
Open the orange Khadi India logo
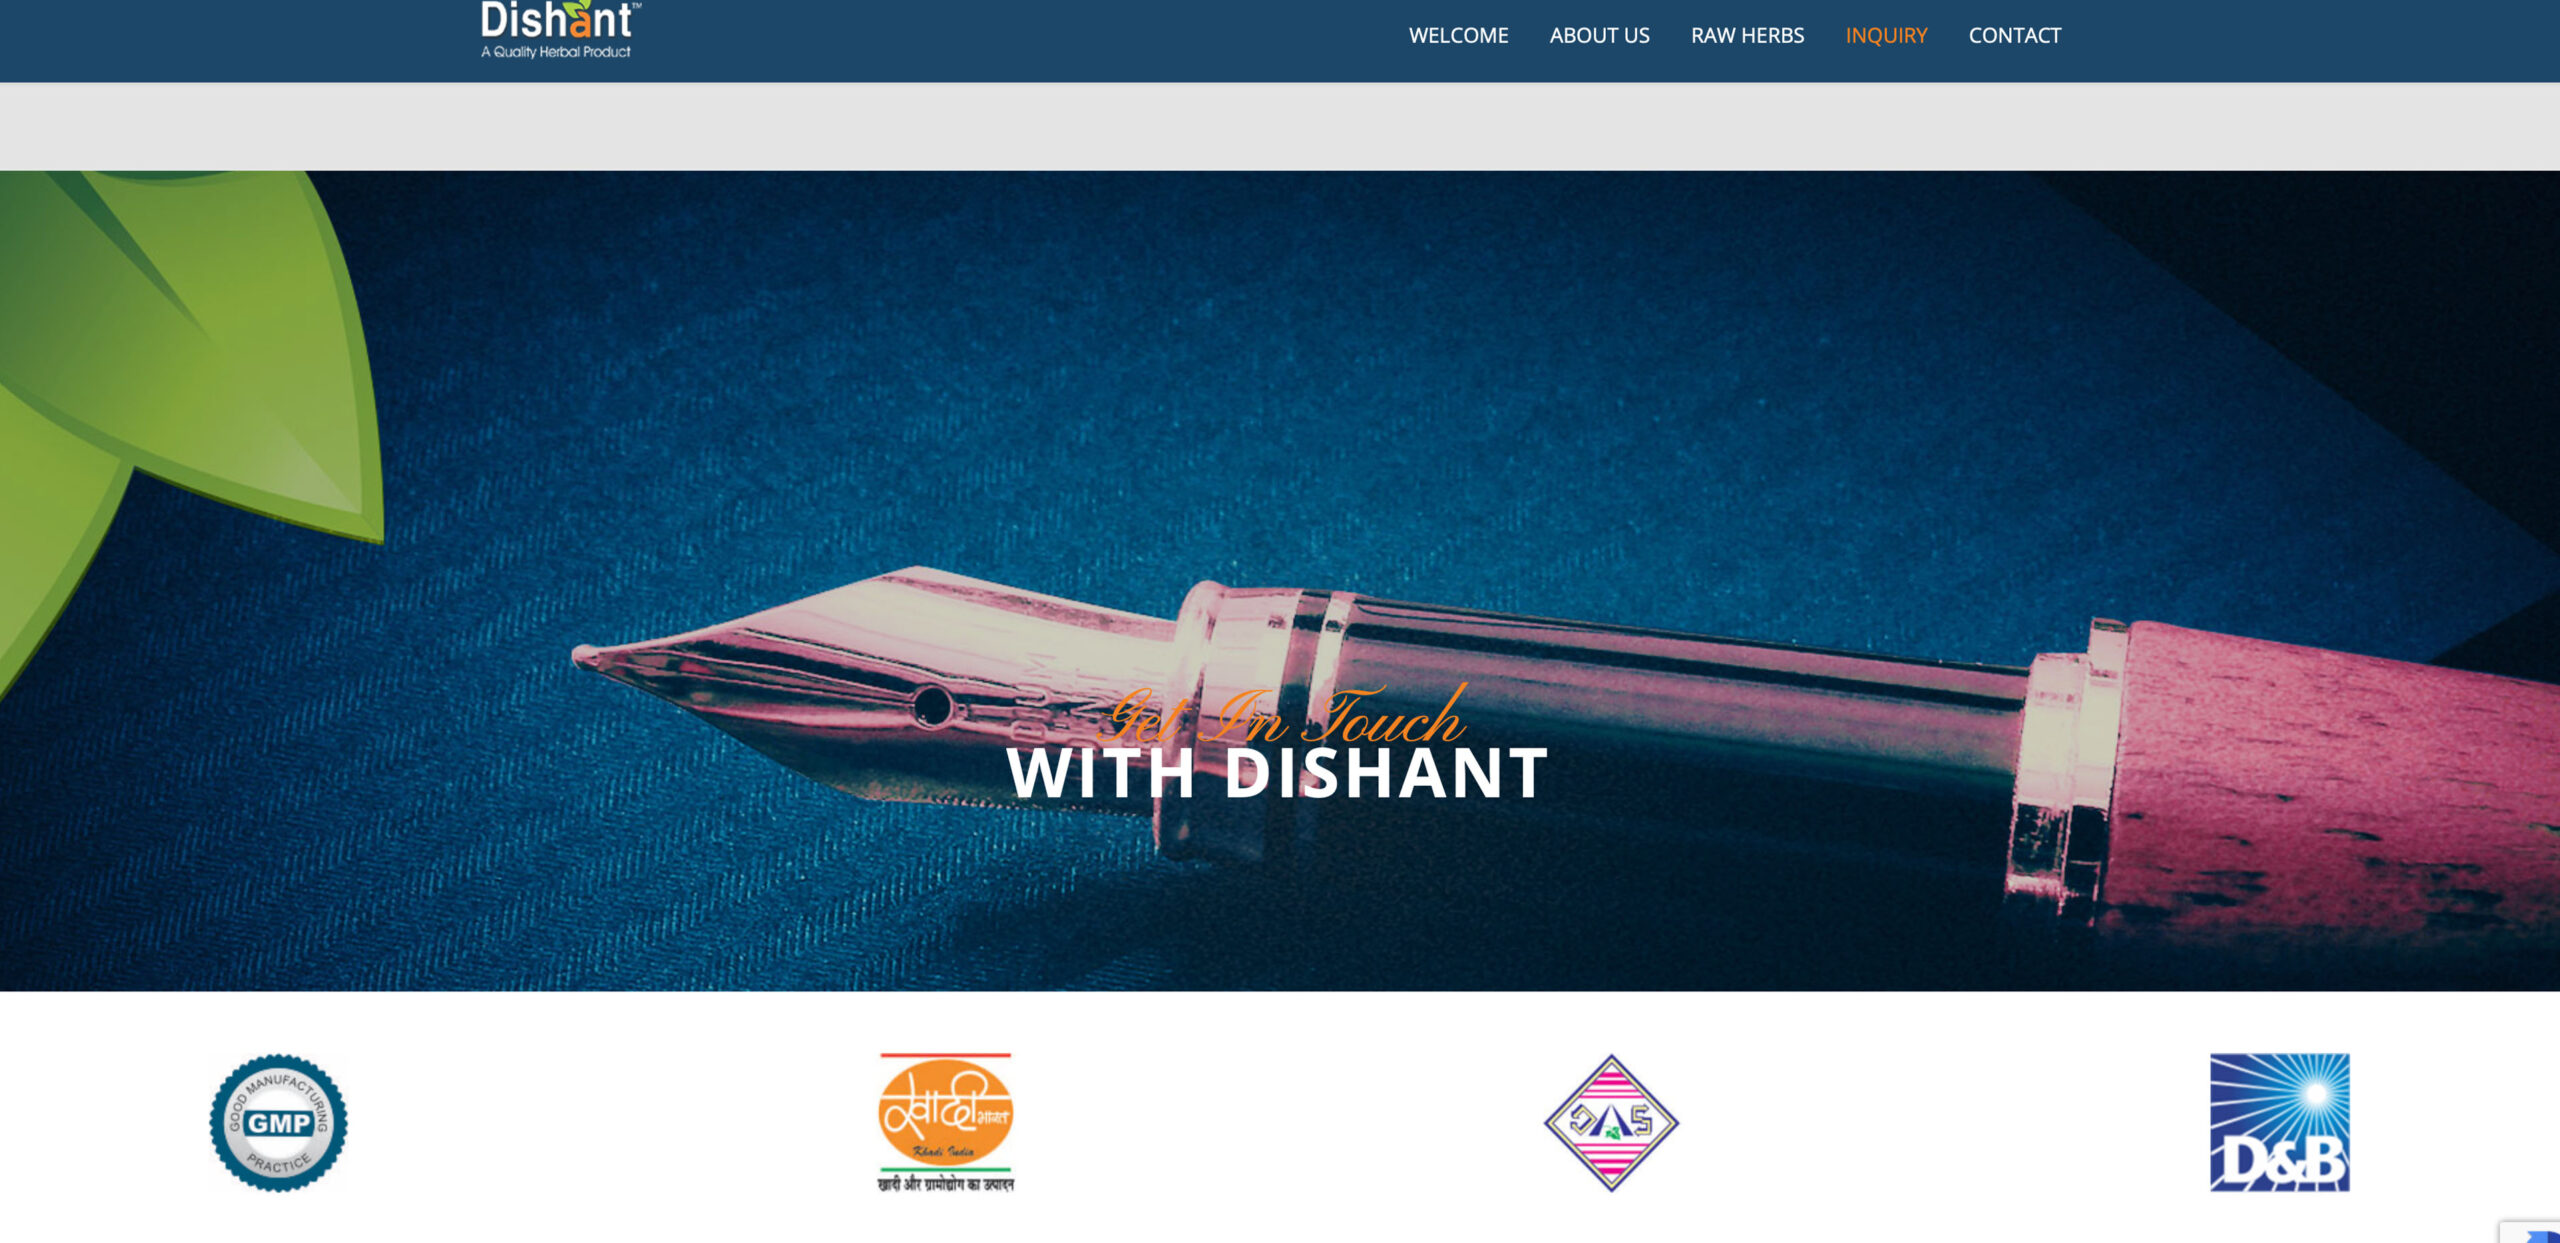click(945, 1110)
